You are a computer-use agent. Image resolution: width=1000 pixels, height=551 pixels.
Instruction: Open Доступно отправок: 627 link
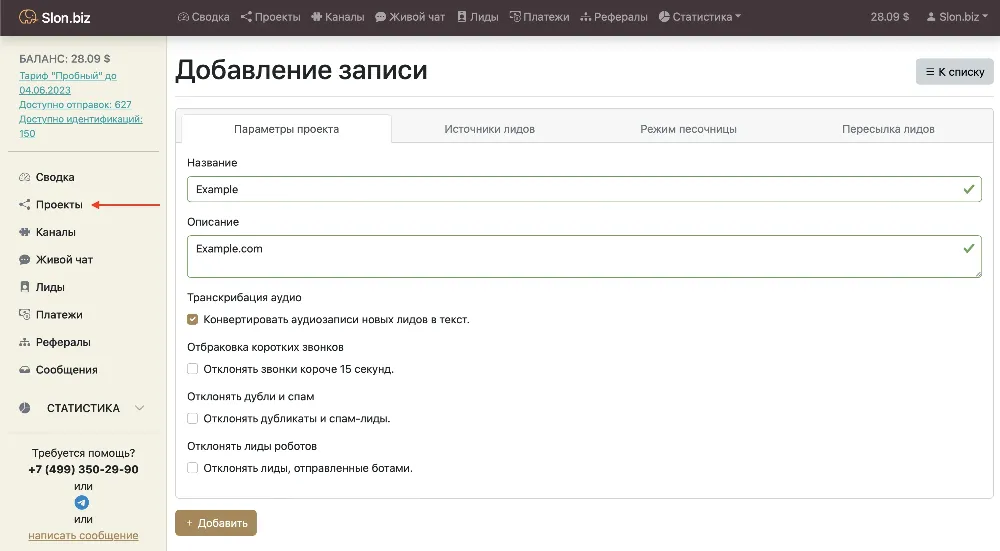[75, 105]
